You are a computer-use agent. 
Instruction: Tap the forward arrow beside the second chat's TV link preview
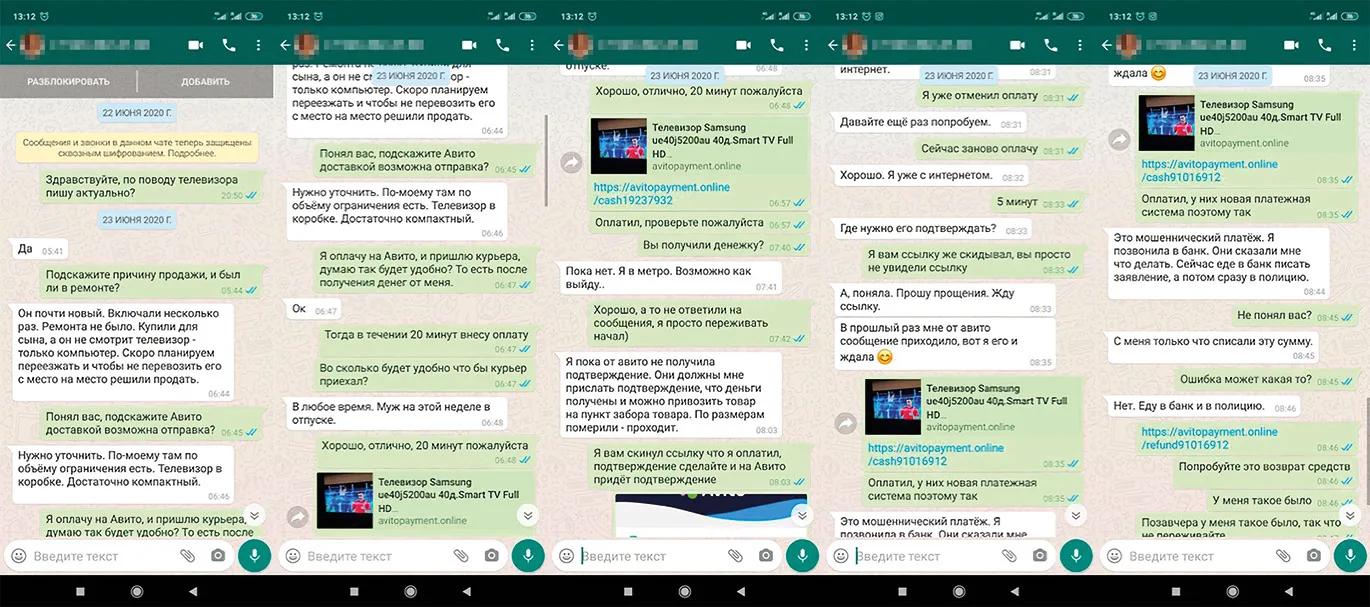click(297, 516)
